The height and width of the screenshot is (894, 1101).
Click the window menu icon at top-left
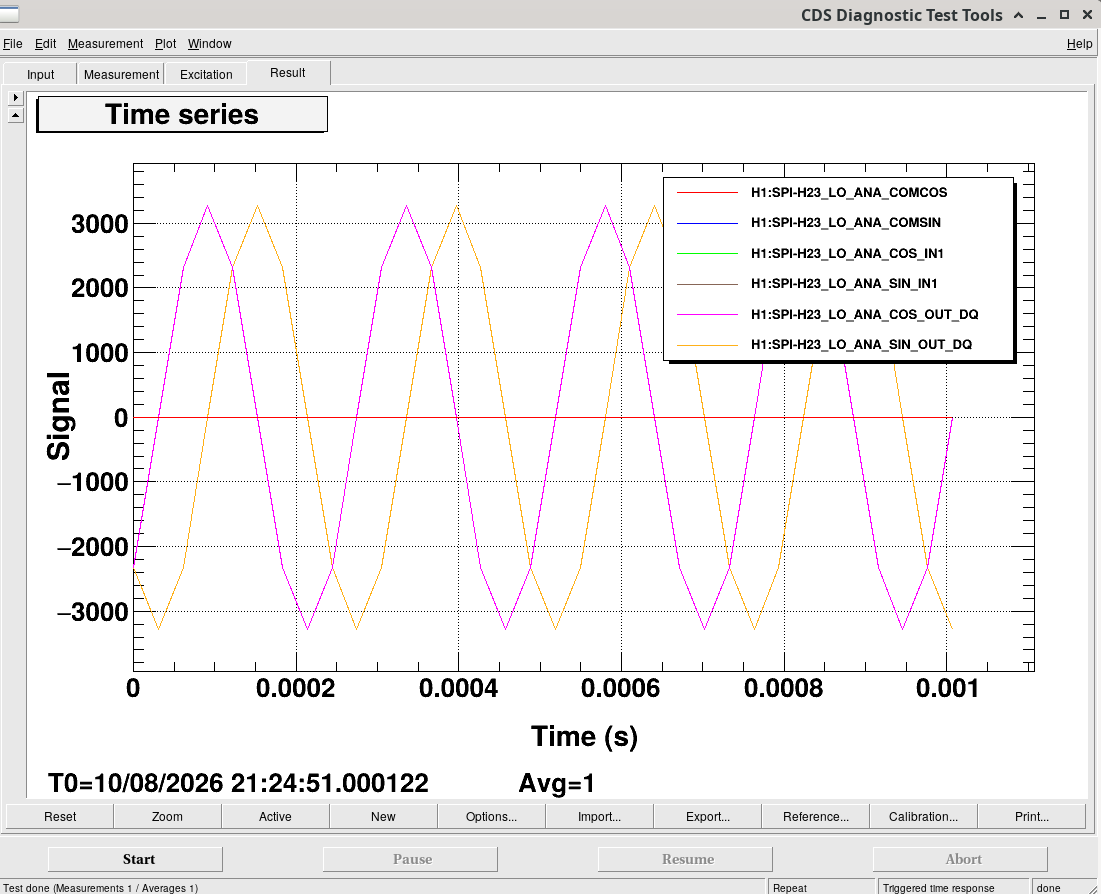coord(8,14)
